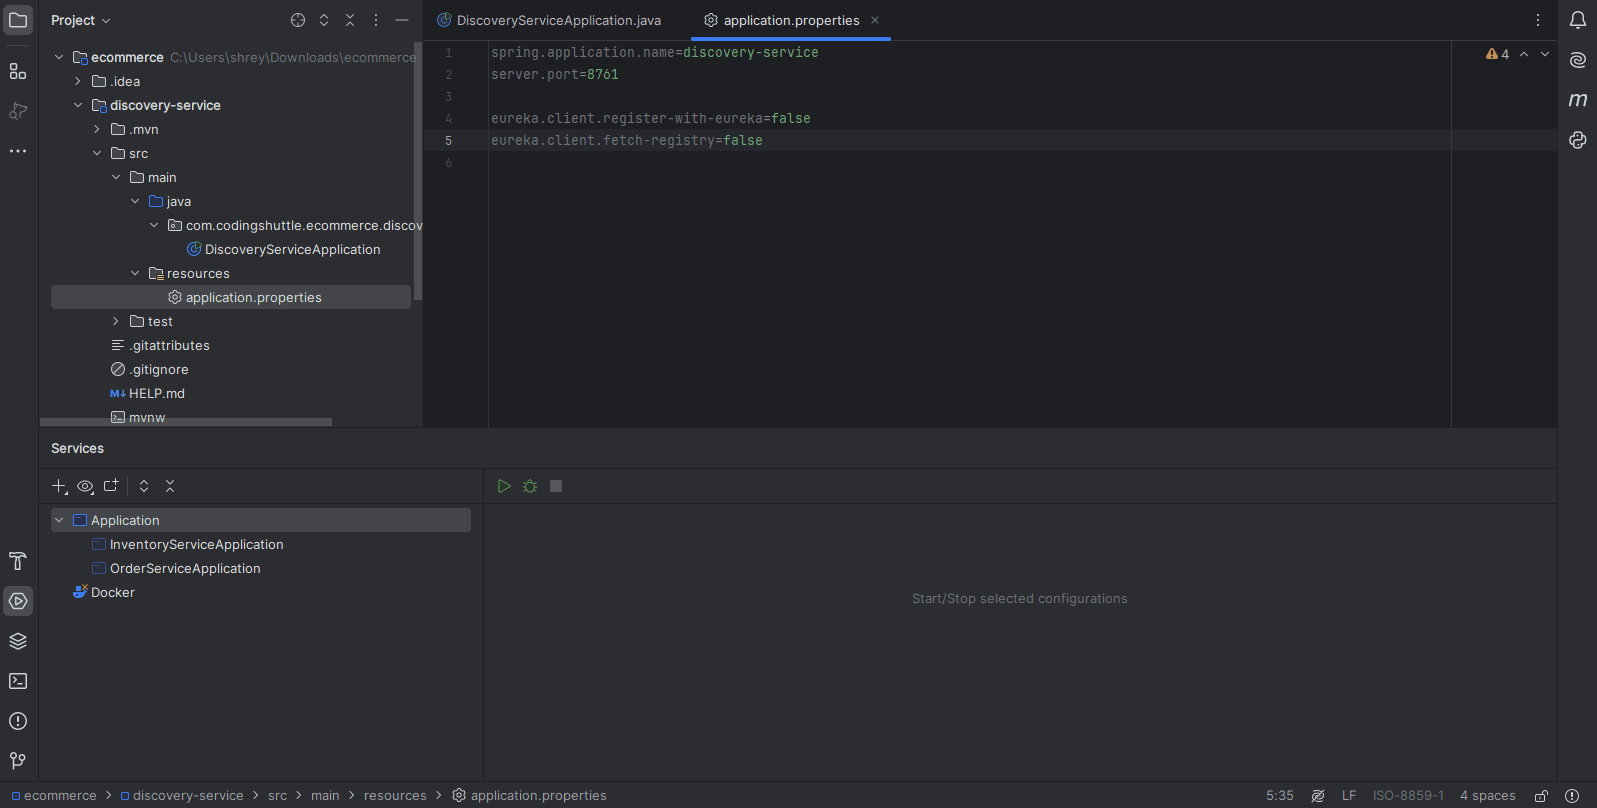
Task: Expand the test folder
Action: click(x=116, y=321)
